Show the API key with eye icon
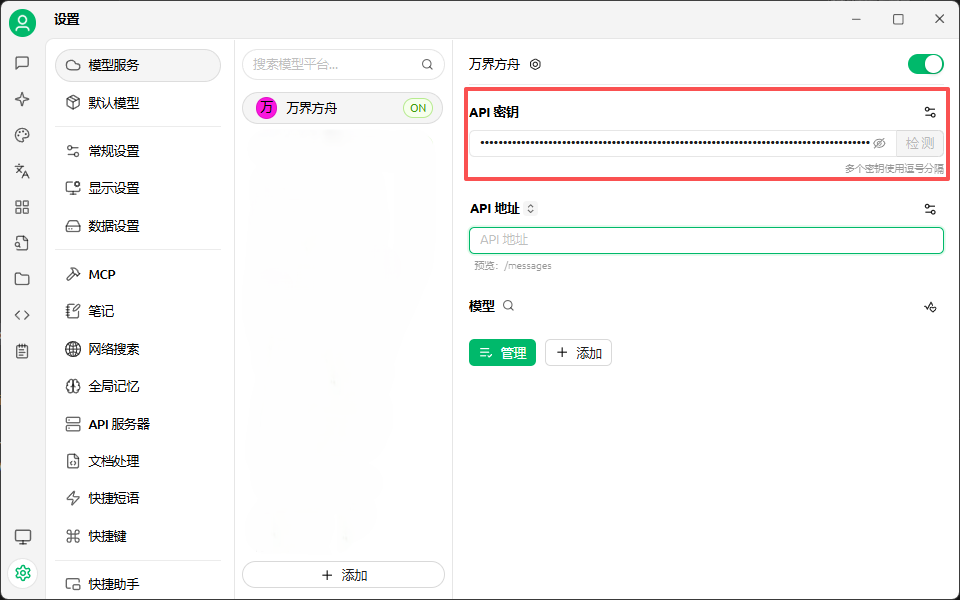Screen dimensions: 960x600 click(x=879, y=143)
